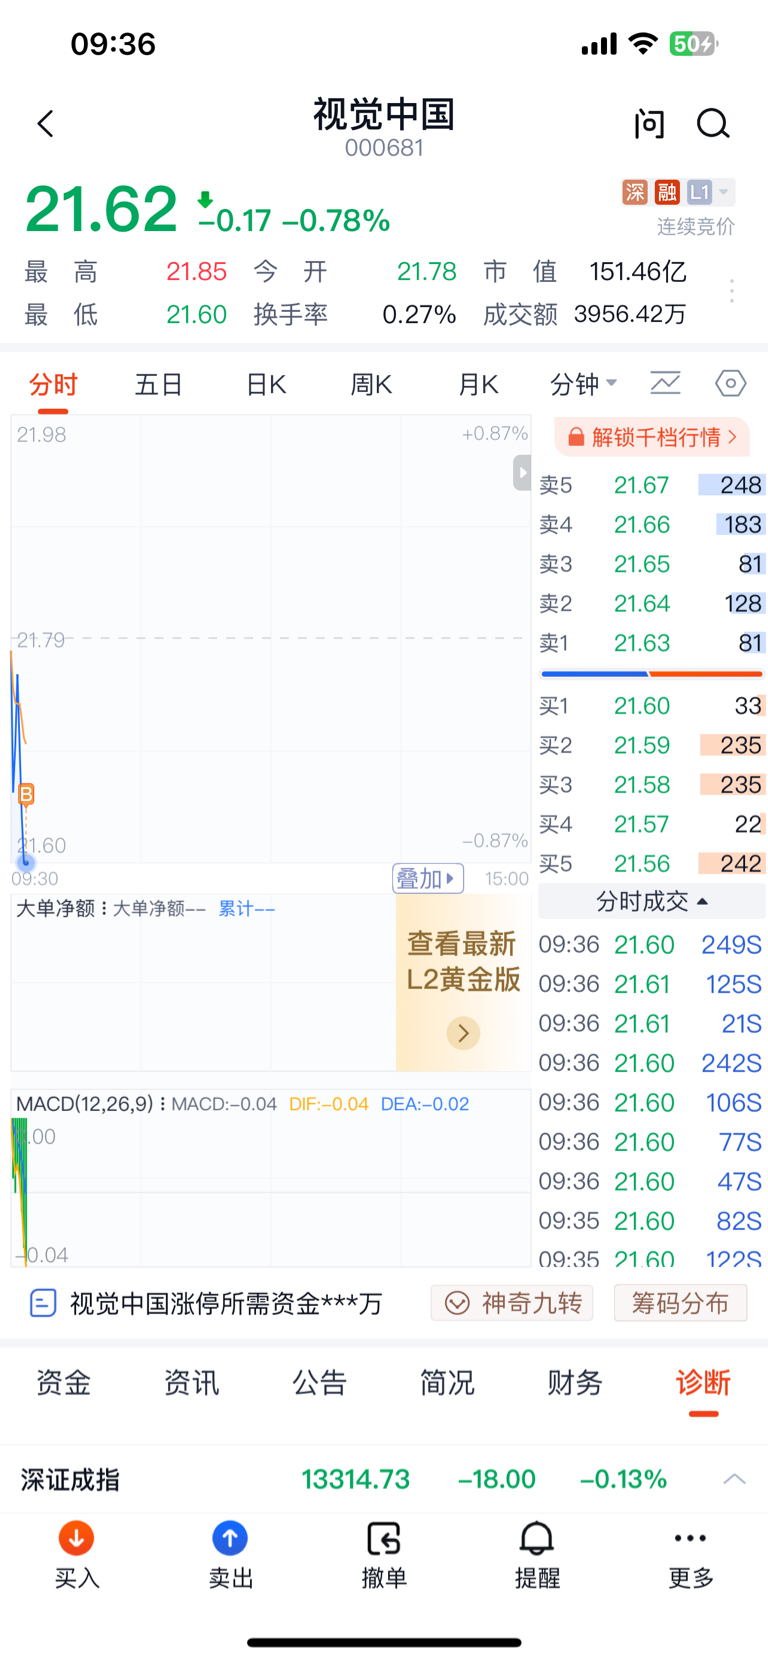Tap the 大单净额 indicator label
Viewport: 768px width, 1662px height.
tap(56, 908)
